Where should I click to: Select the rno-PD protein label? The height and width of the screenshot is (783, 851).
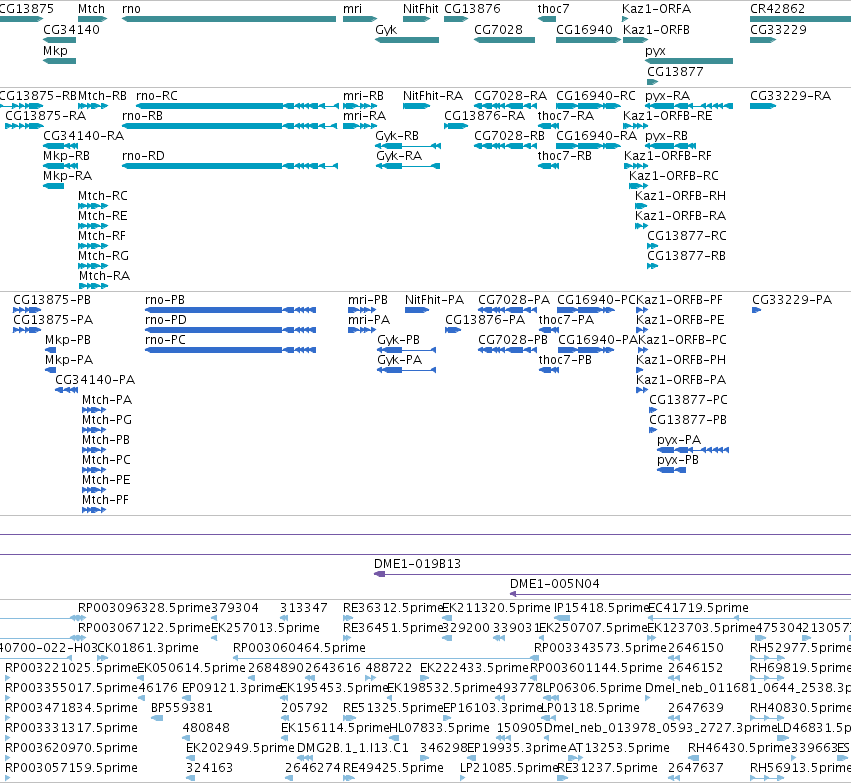point(166,320)
